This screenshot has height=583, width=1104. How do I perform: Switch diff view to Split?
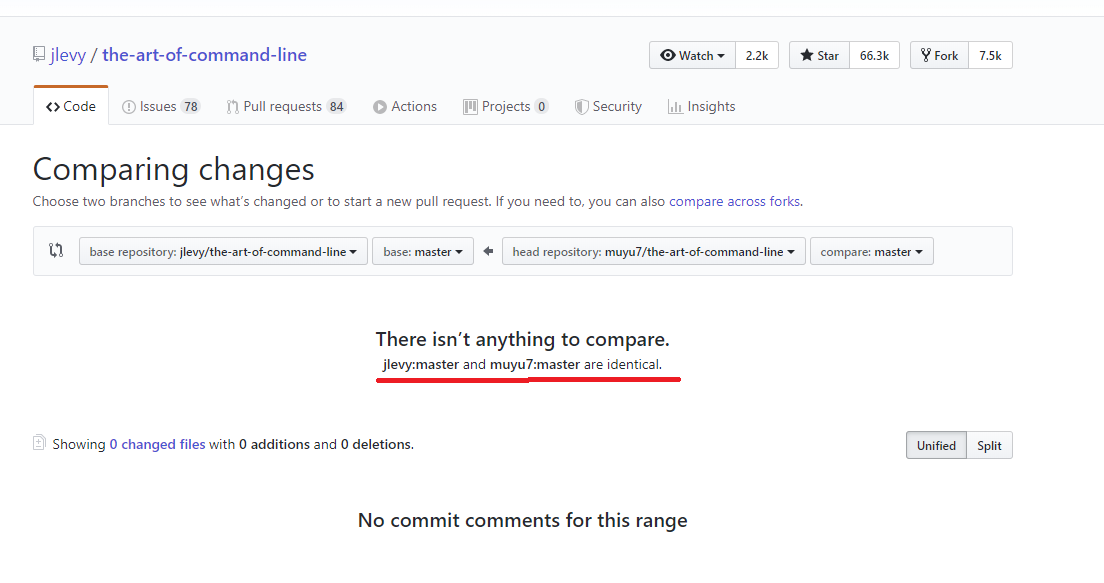[x=989, y=446]
